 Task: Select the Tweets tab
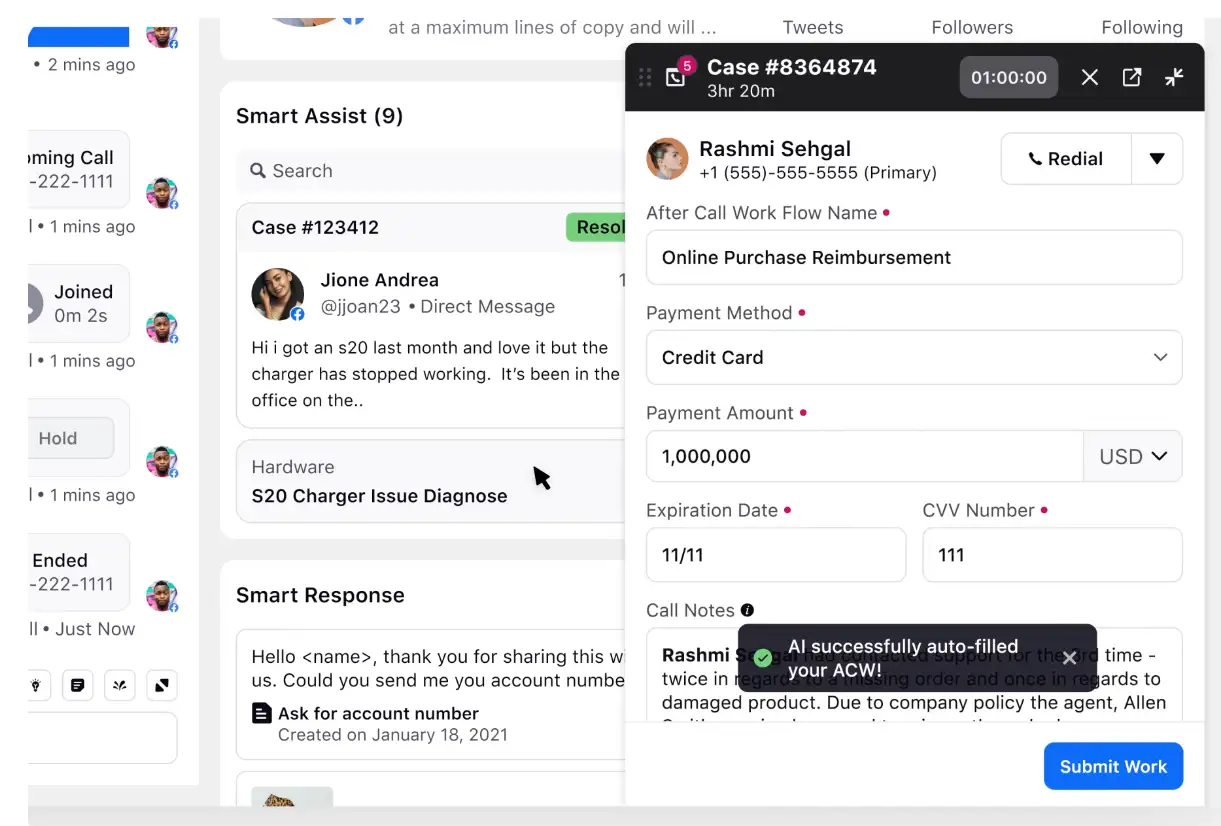coord(812,27)
